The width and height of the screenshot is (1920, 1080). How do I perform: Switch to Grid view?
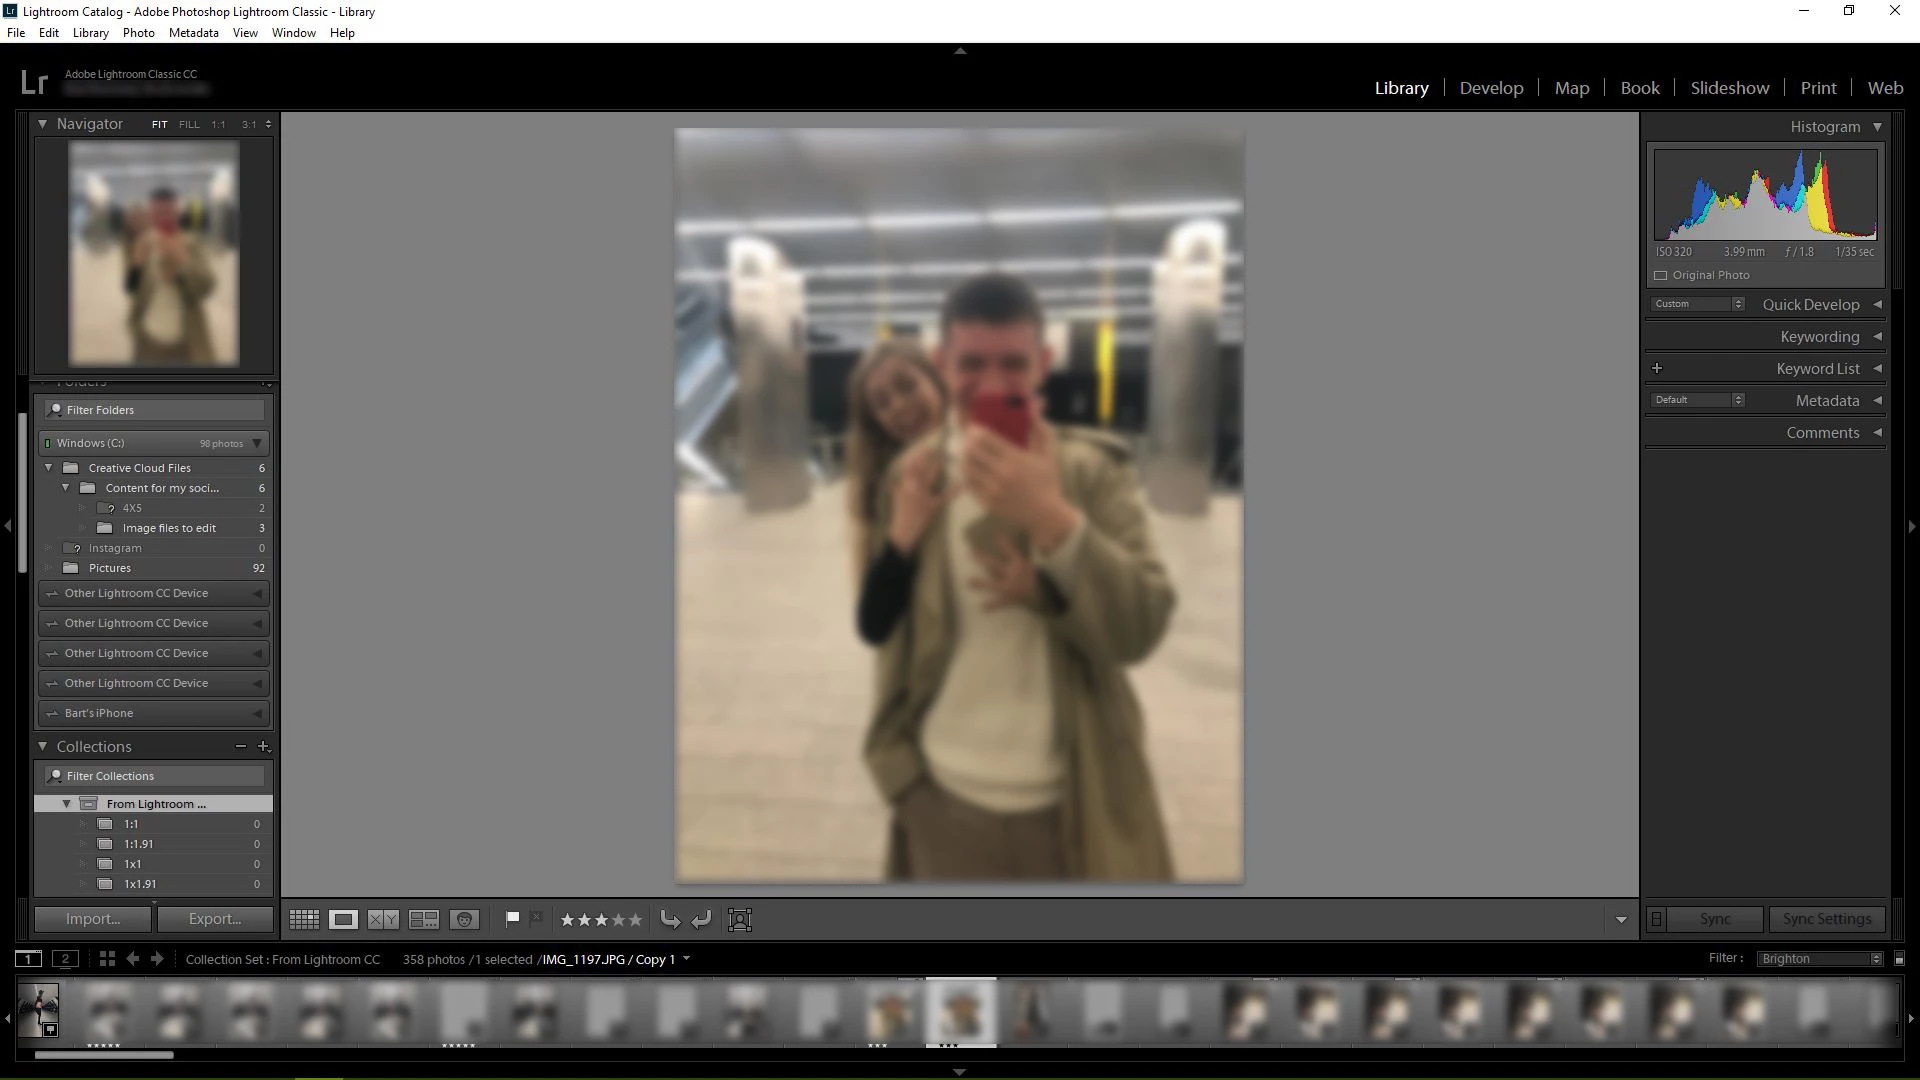tap(304, 920)
